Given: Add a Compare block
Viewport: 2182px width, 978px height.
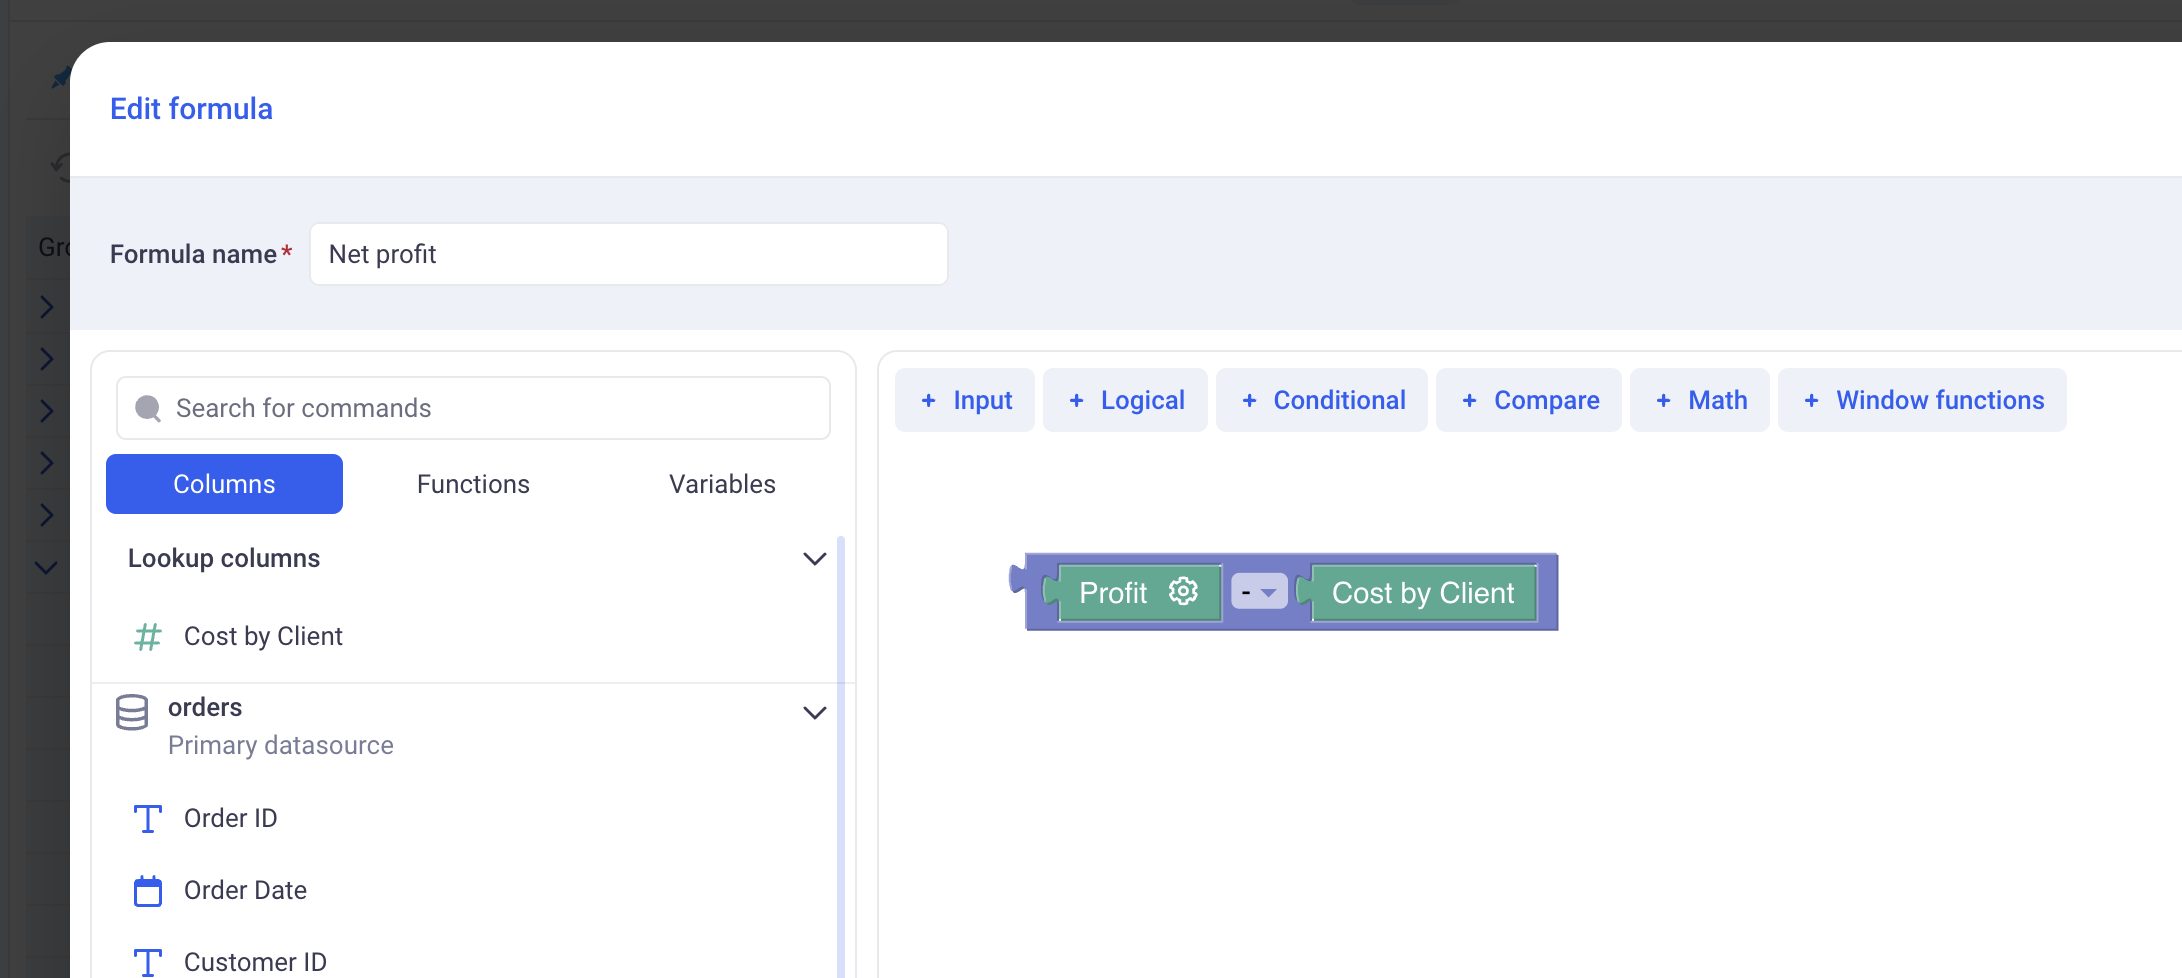Looking at the screenshot, I should pyautogui.click(x=1529, y=400).
